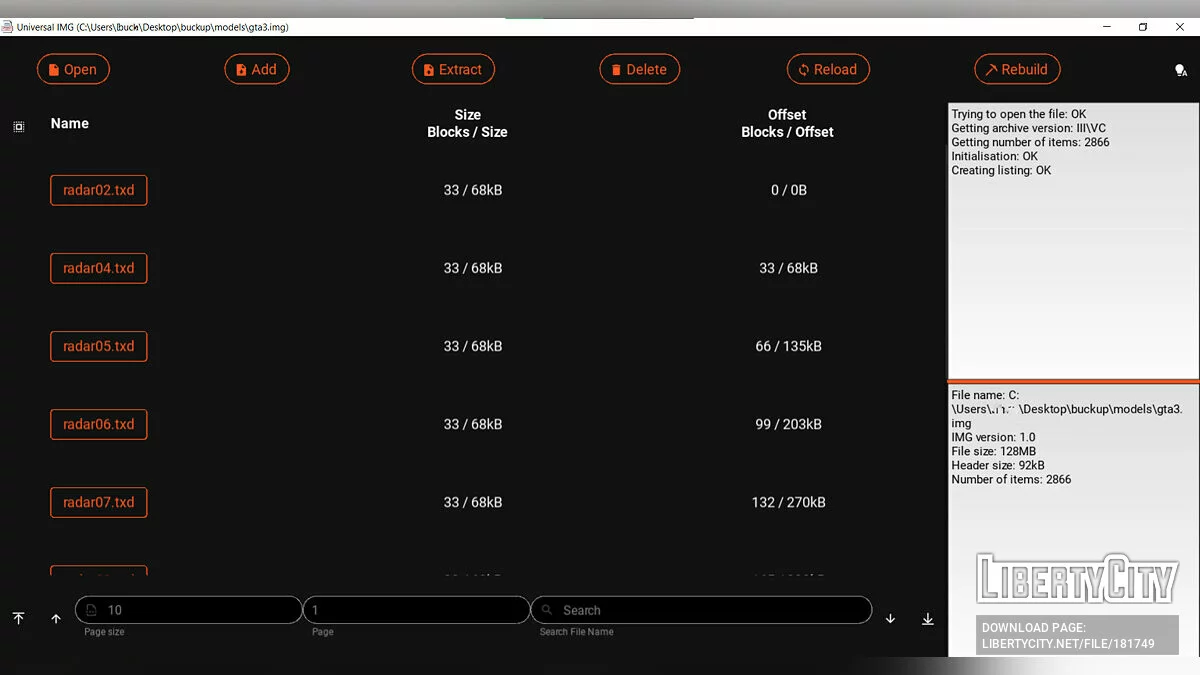Select the radar07.txd entry

click(98, 502)
